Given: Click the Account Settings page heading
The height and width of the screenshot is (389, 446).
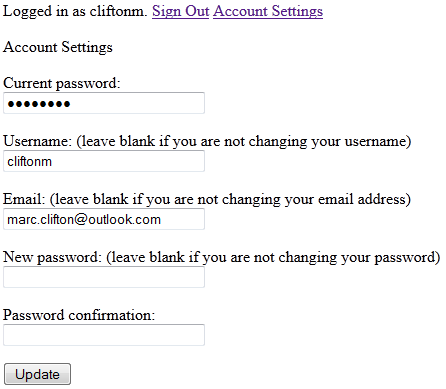Looking at the screenshot, I should pos(58,47).
